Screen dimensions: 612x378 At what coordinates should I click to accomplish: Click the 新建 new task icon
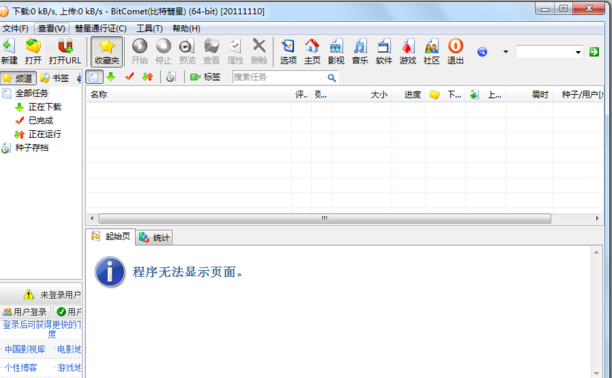9,51
